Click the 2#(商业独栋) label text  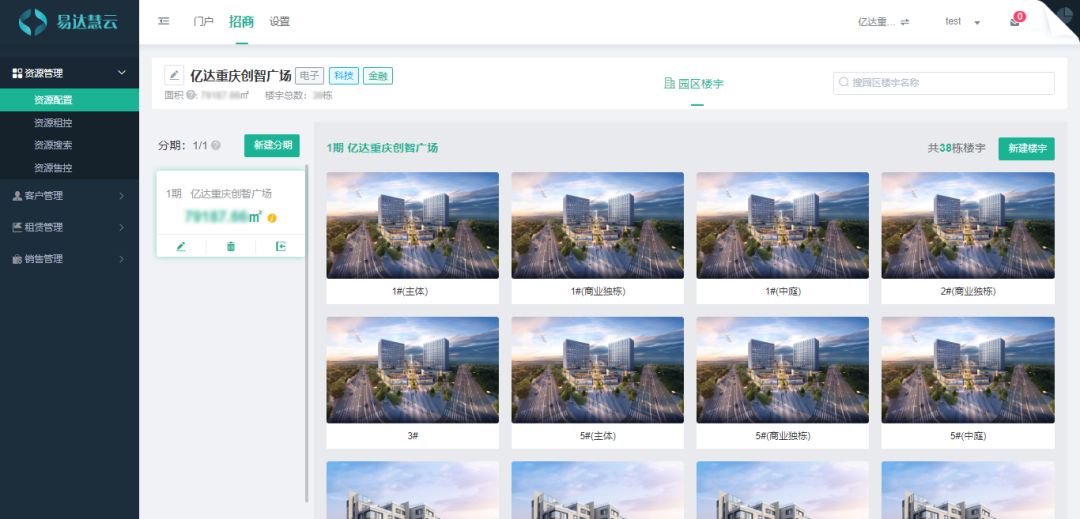(968, 291)
